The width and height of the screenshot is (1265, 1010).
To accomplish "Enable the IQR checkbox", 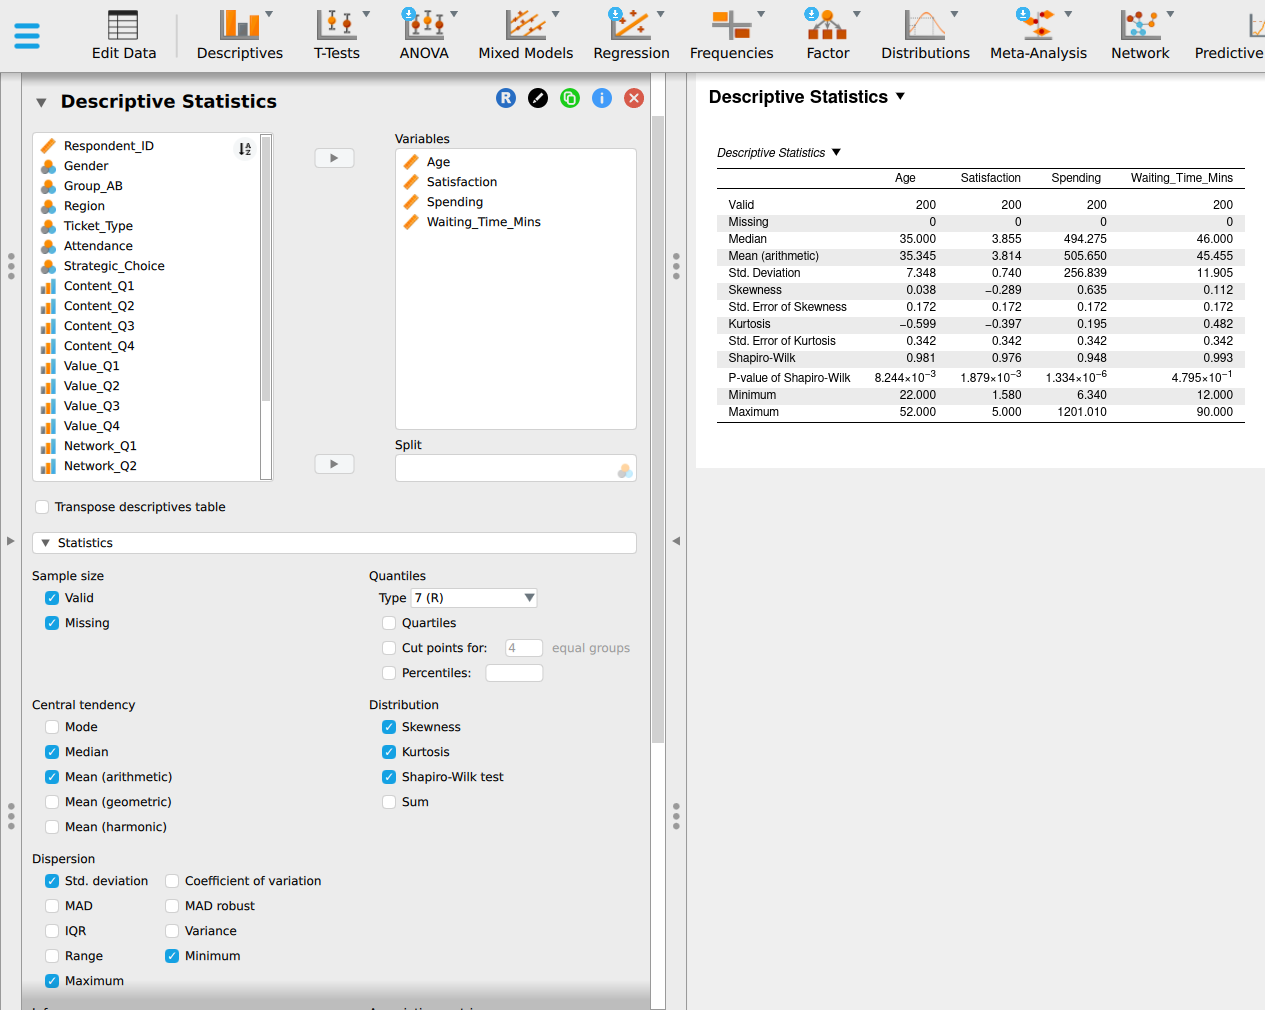I will tap(52, 931).
